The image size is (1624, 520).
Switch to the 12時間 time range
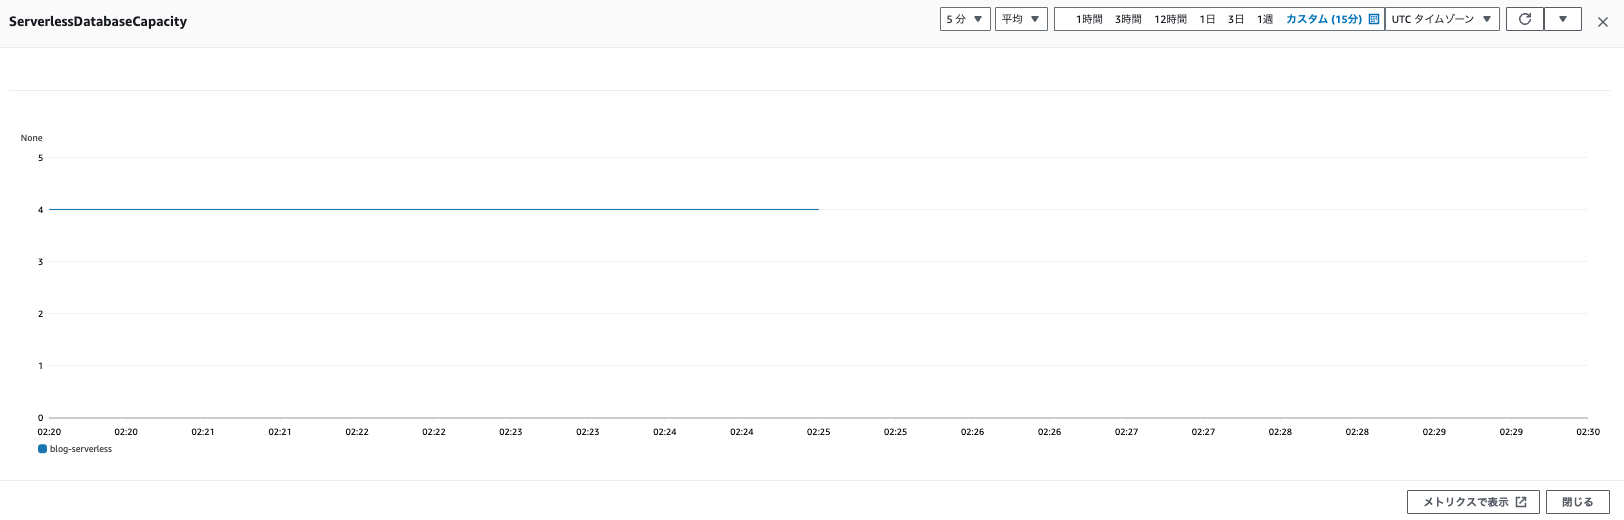1170,19
